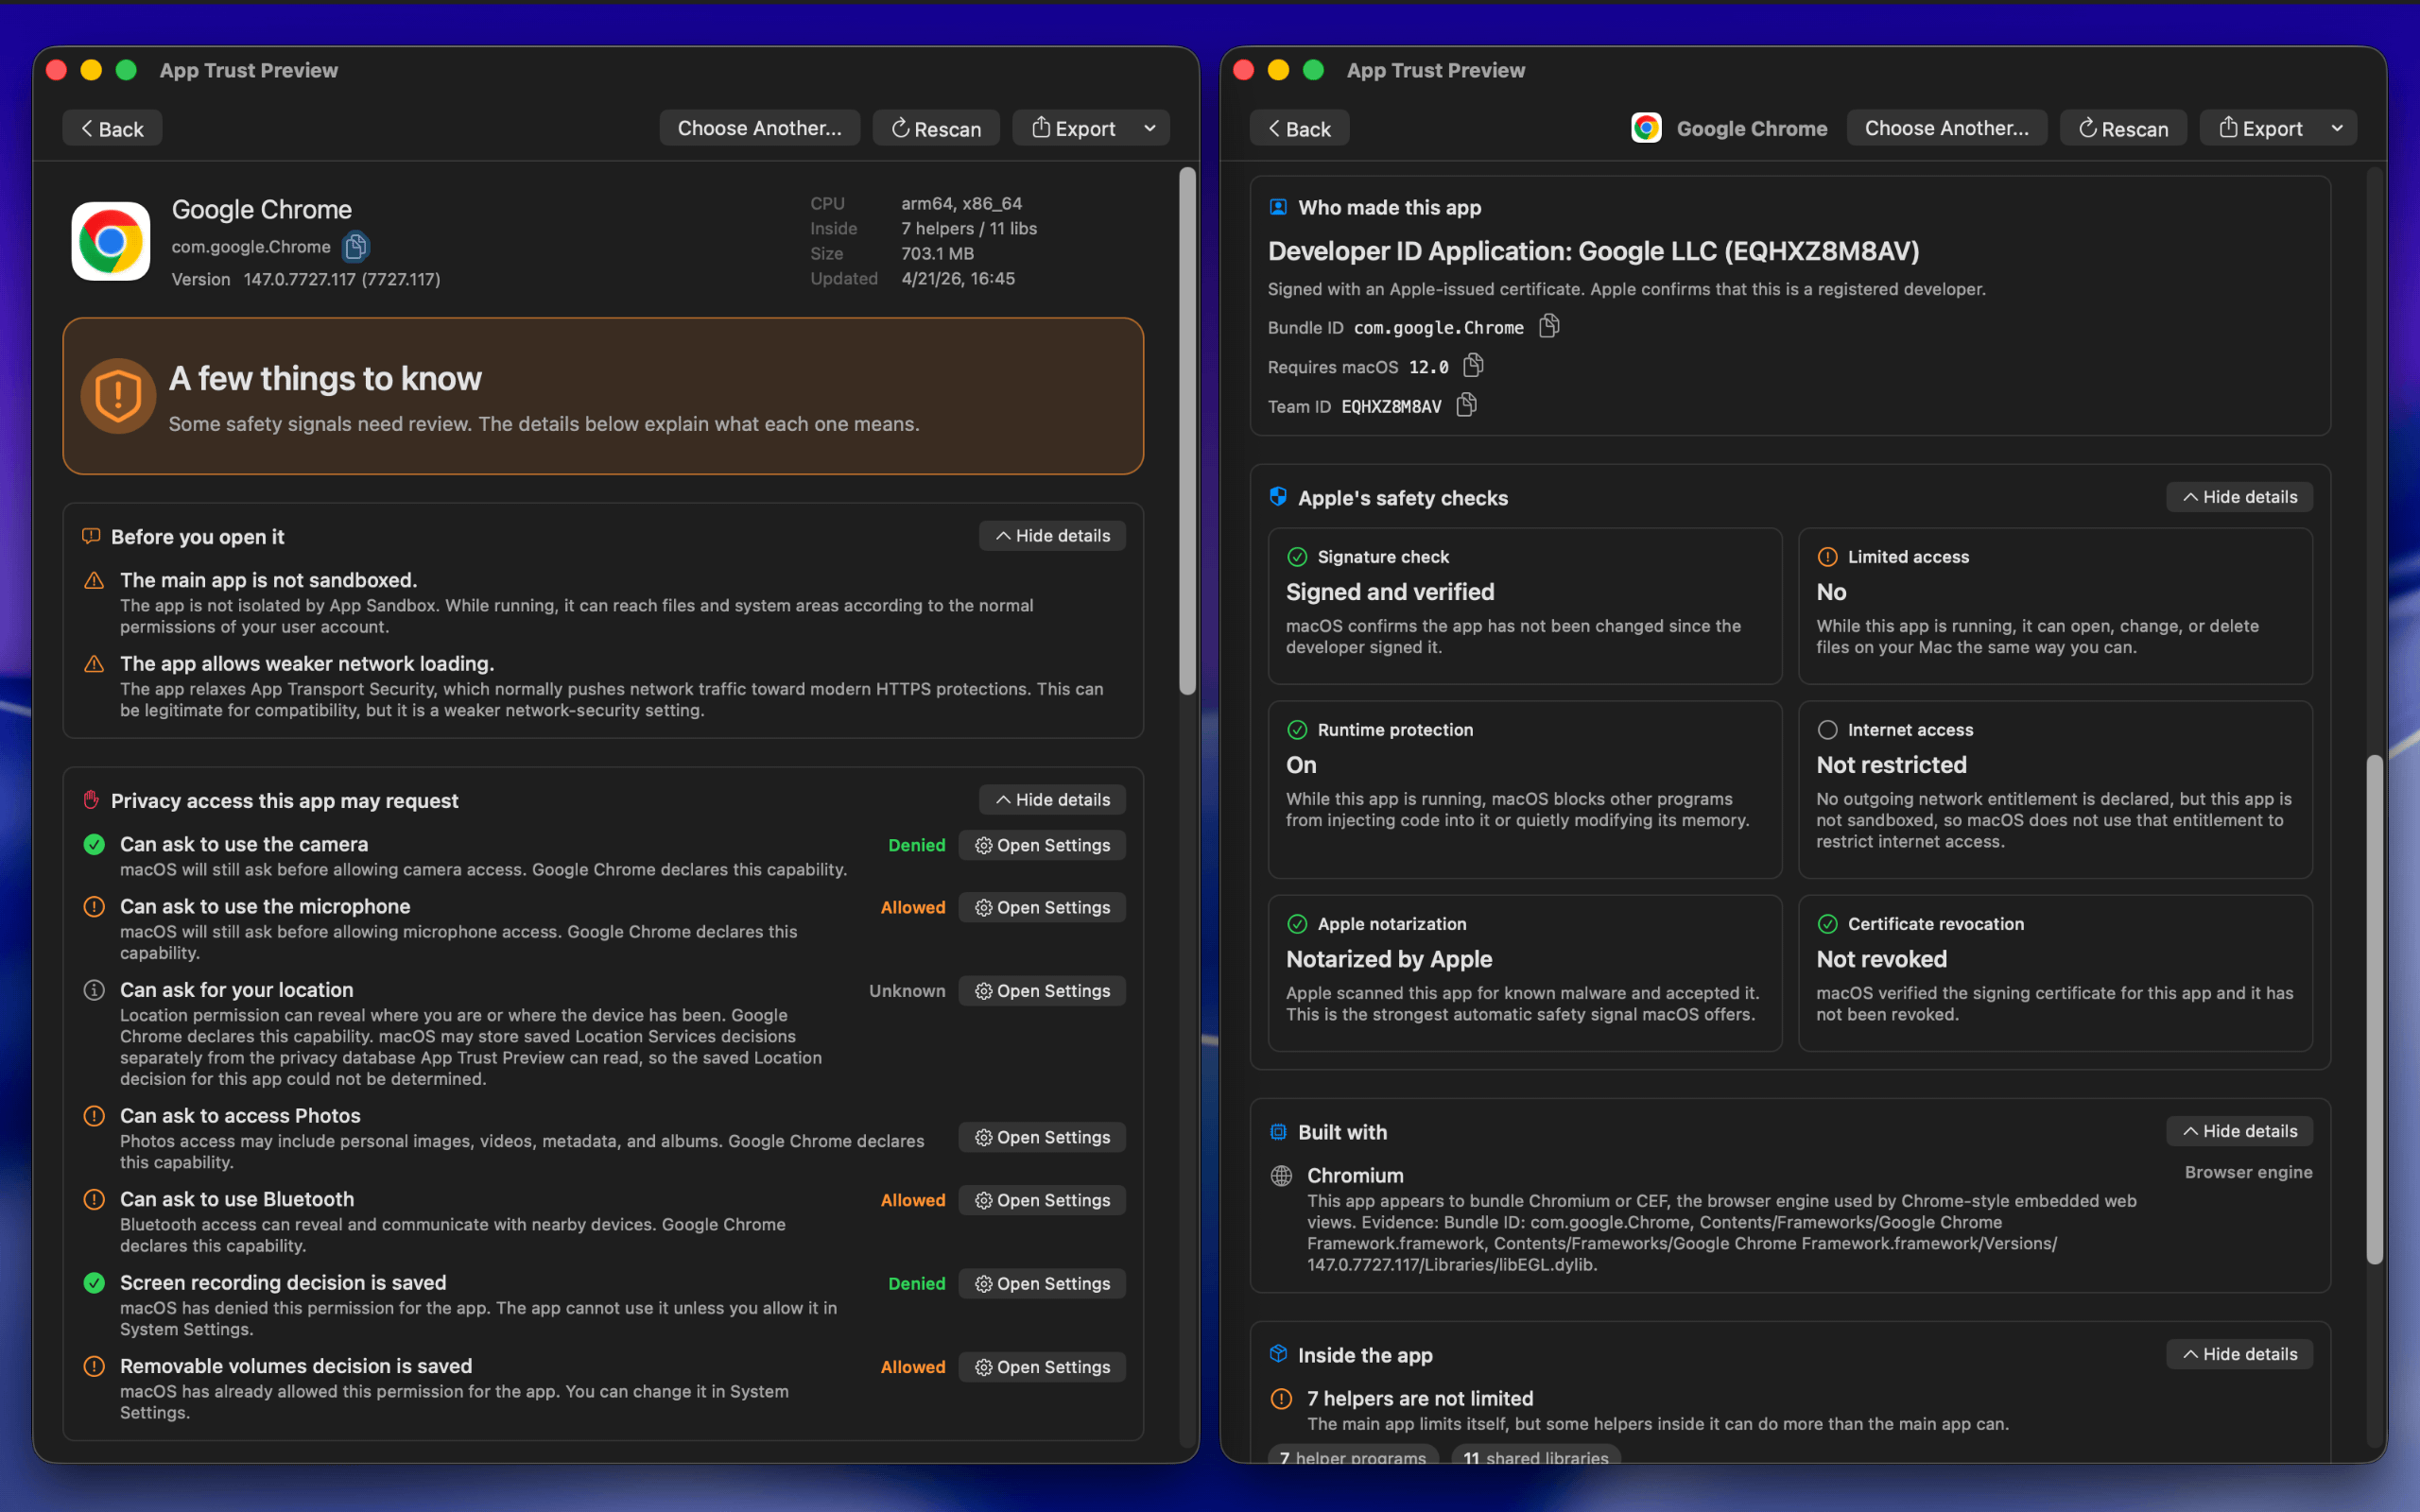Go Back in the right window
2420x1512 pixels.
pos(1299,128)
